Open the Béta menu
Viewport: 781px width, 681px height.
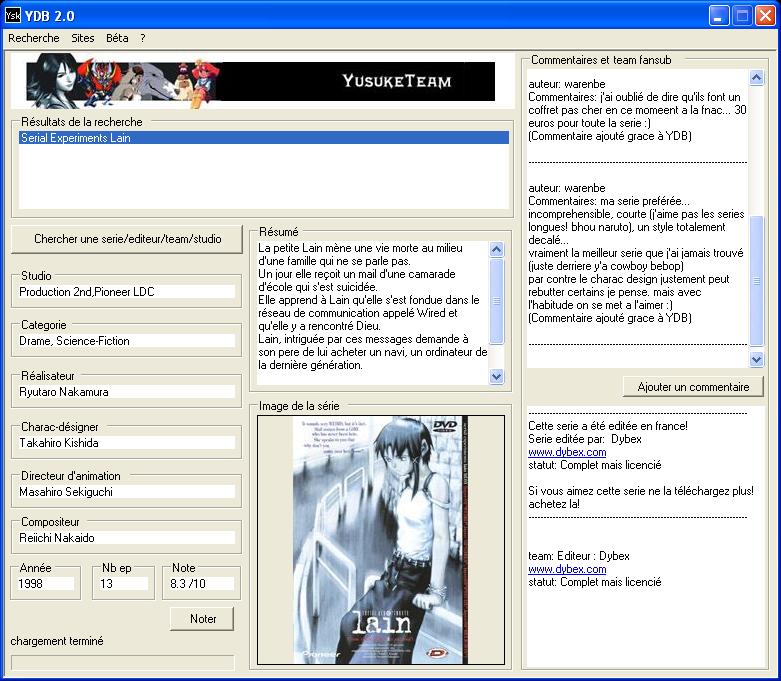click(x=117, y=38)
